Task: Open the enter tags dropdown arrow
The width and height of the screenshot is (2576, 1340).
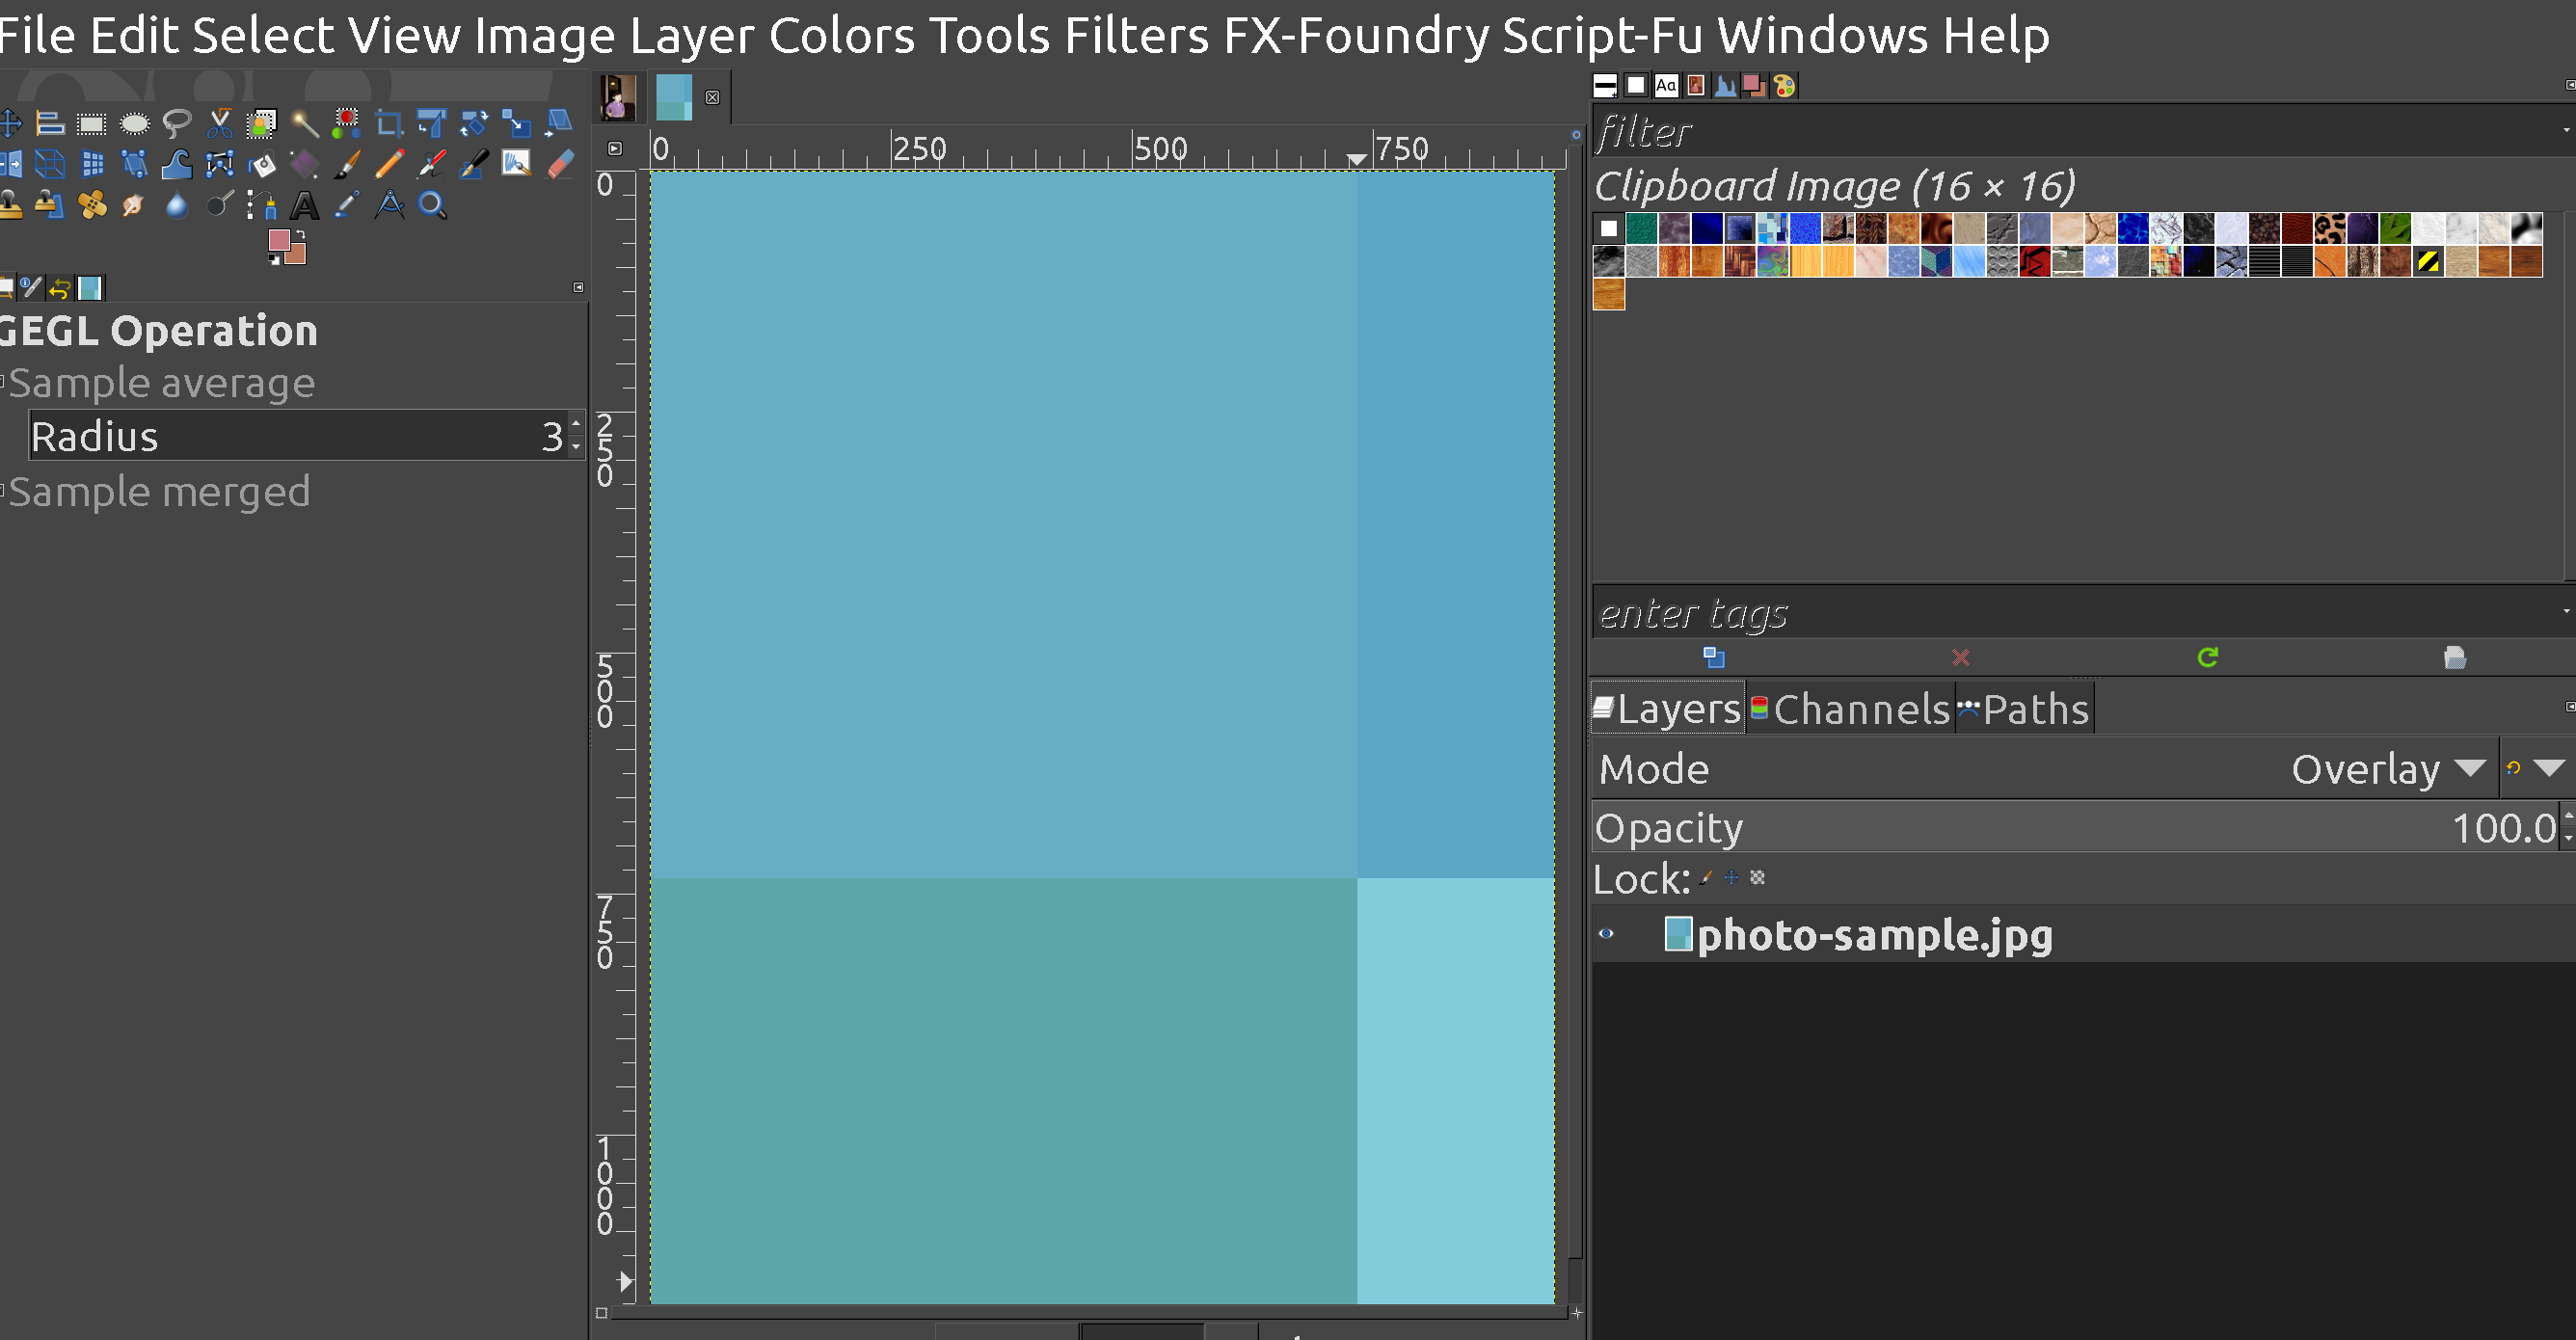Action: coord(2566,612)
